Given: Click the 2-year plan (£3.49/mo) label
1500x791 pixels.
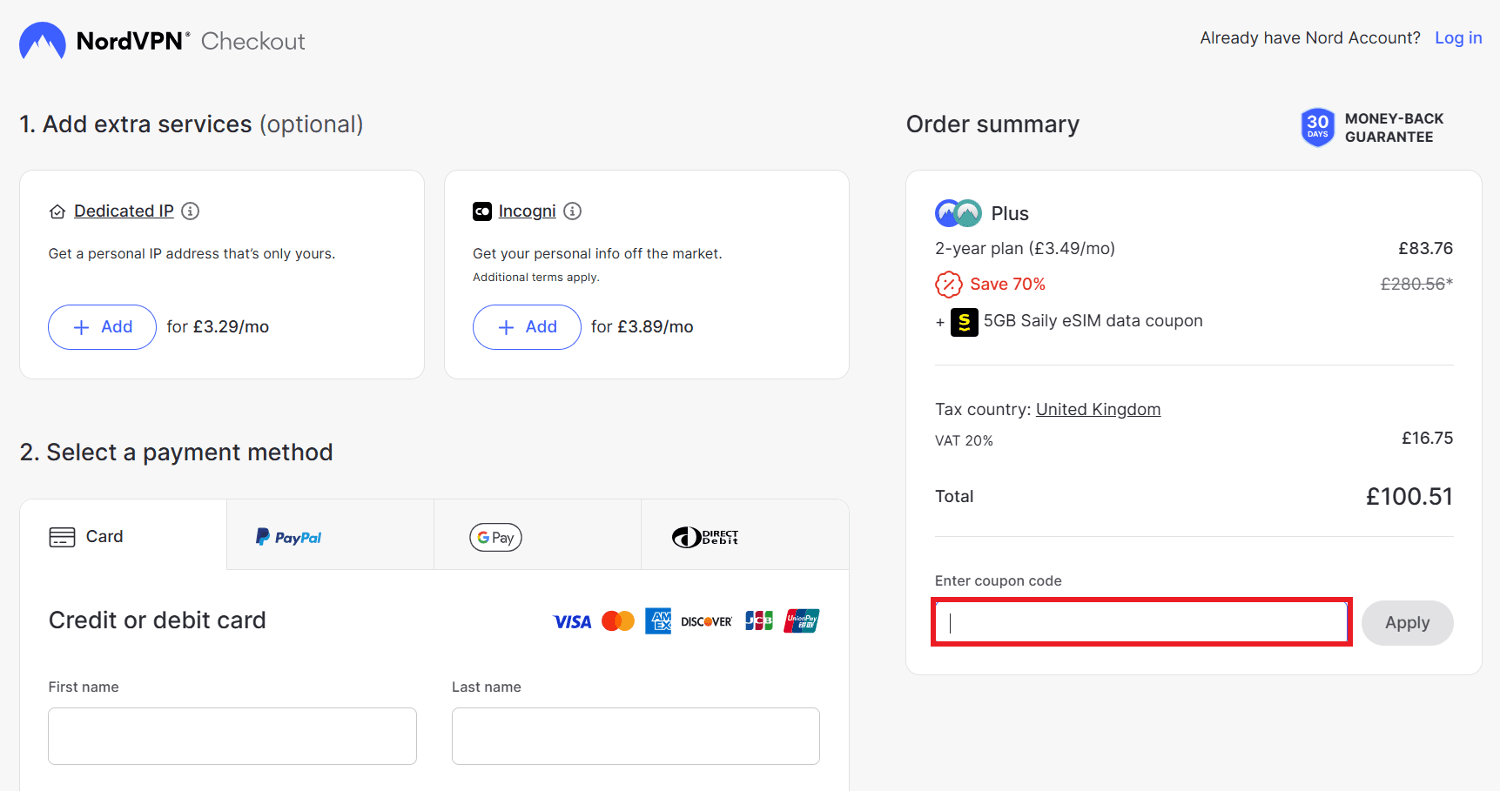Looking at the screenshot, I should click(1025, 248).
